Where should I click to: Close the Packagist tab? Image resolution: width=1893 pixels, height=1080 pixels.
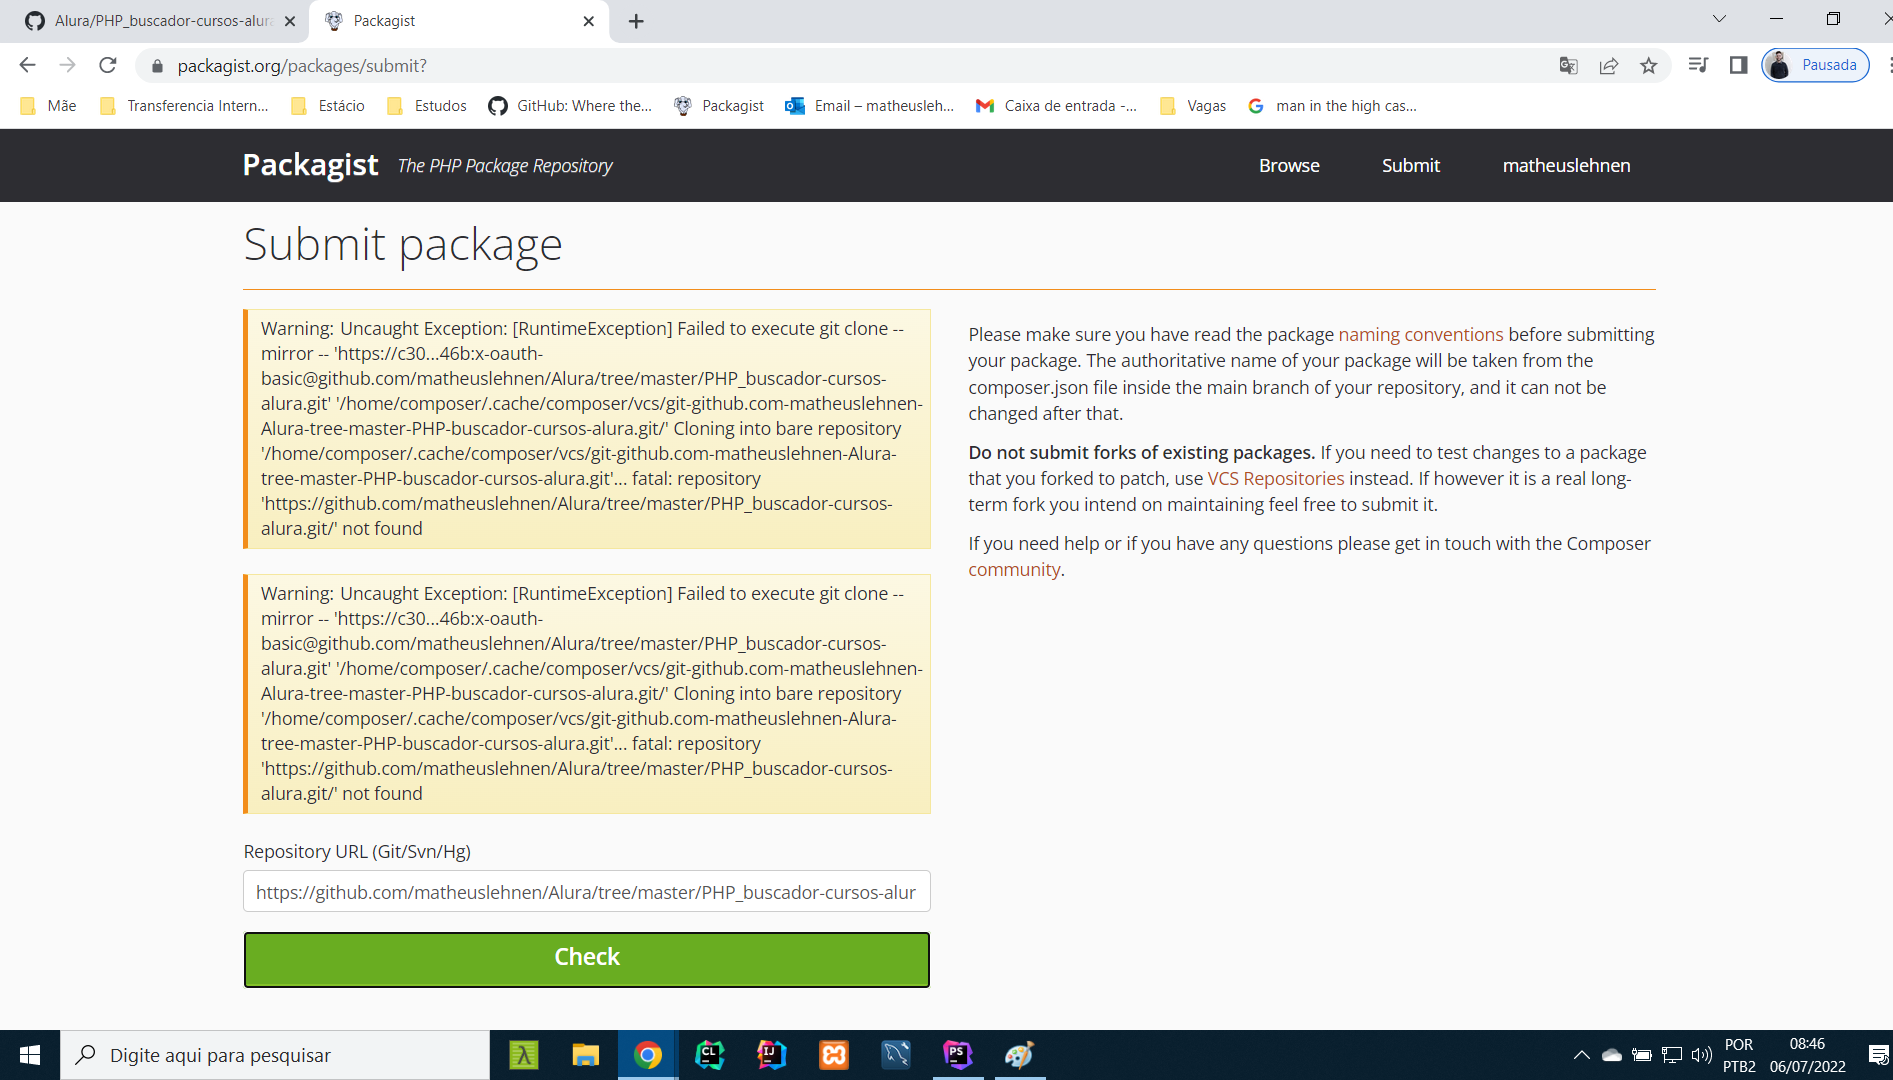tap(588, 21)
